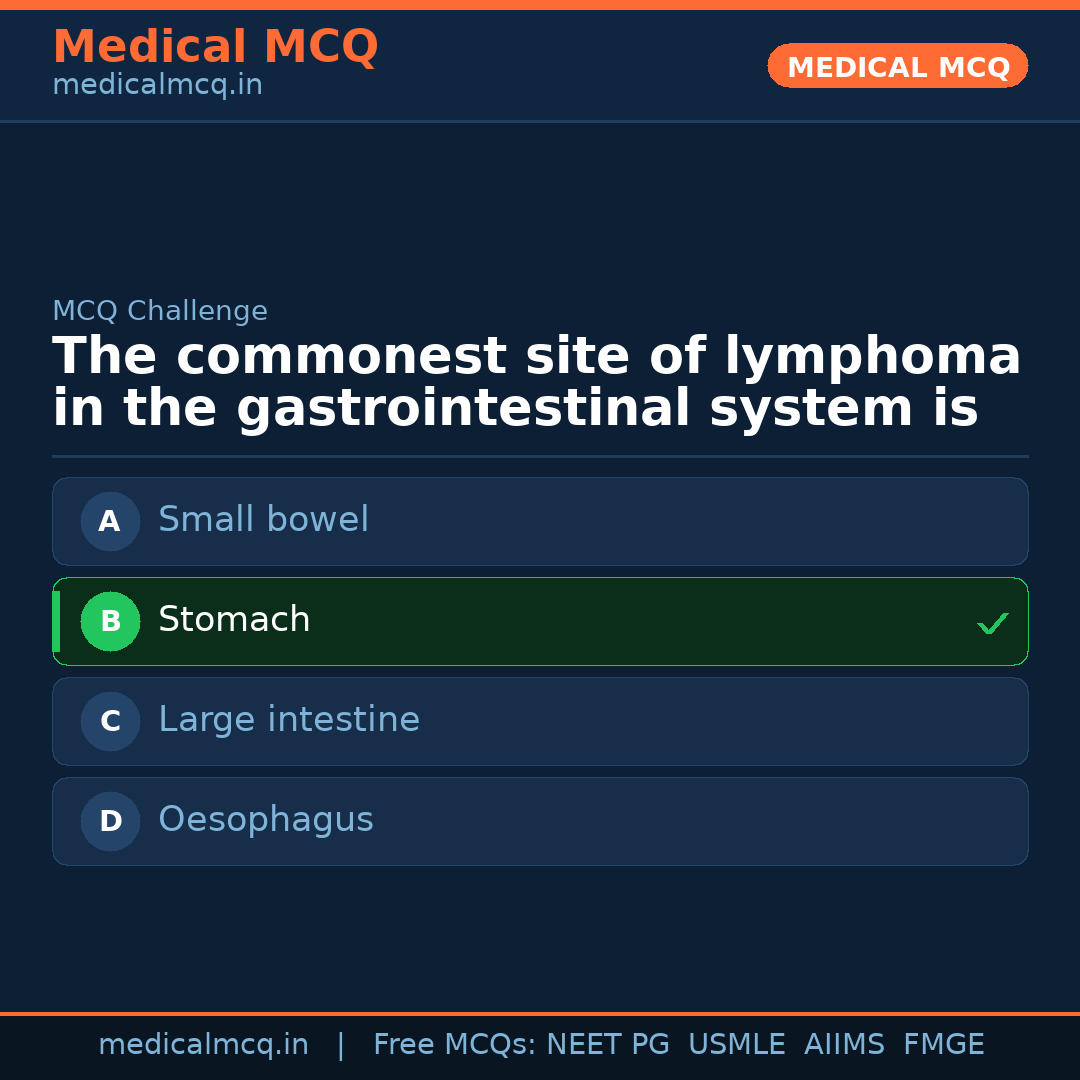Image resolution: width=1080 pixels, height=1080 pixels.
Task: Pick the "Large intestine" answer text
Action: [x=289, y=720]
